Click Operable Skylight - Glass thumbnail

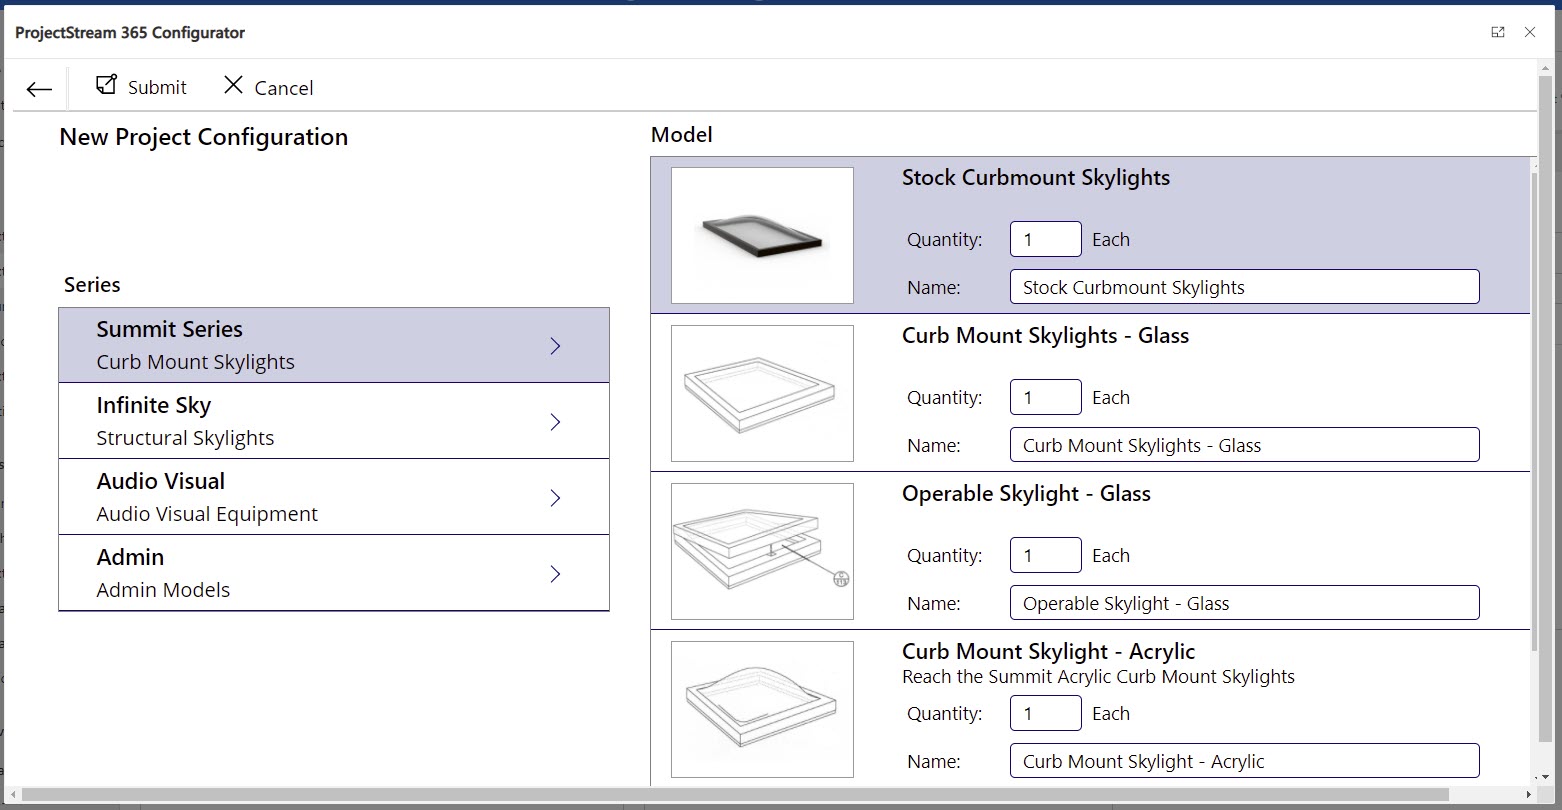click(x=762, y=552)
